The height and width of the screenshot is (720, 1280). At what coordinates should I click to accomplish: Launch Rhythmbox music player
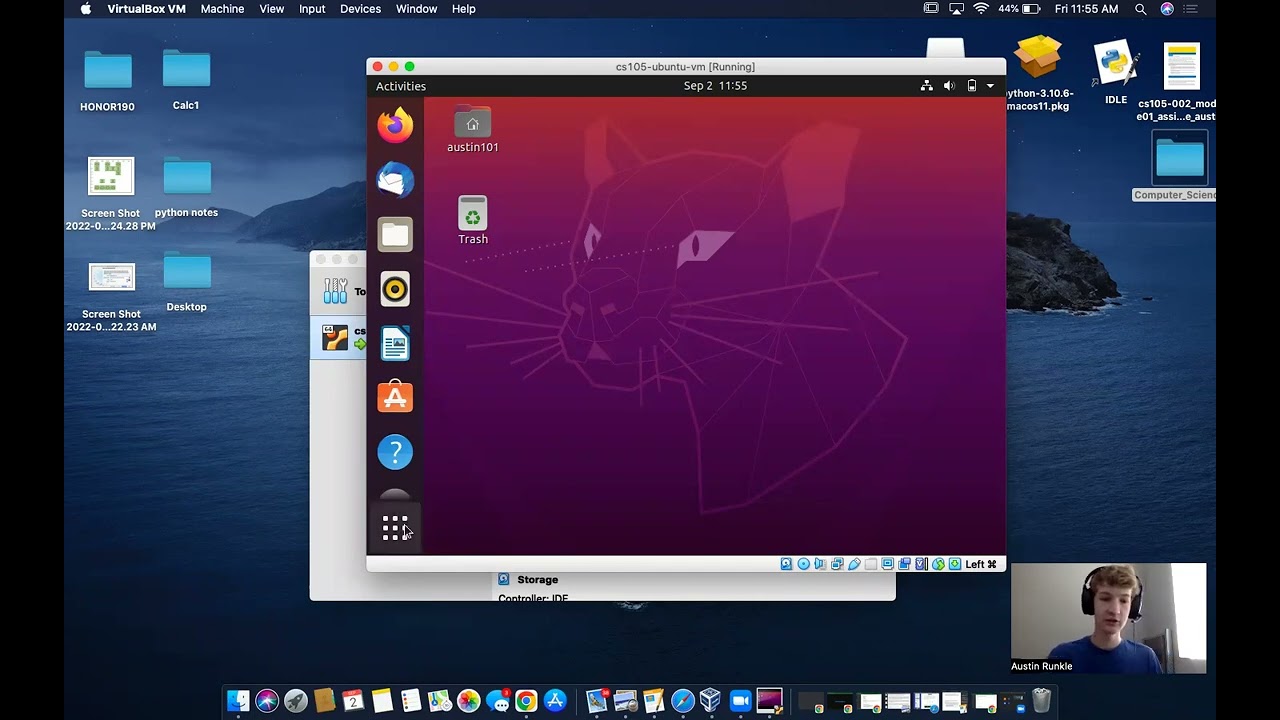point(395,289)
